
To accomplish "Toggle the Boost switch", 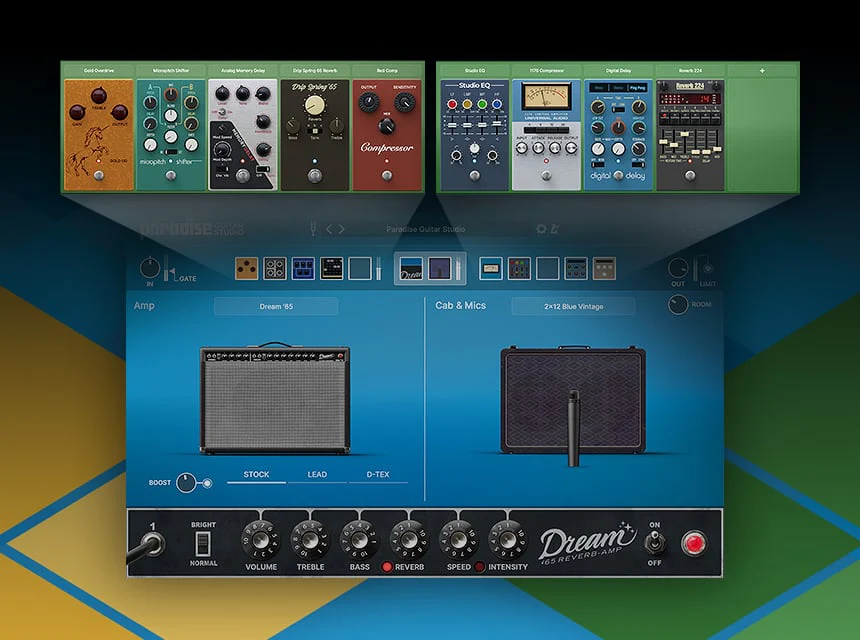I will coord(188,483).
